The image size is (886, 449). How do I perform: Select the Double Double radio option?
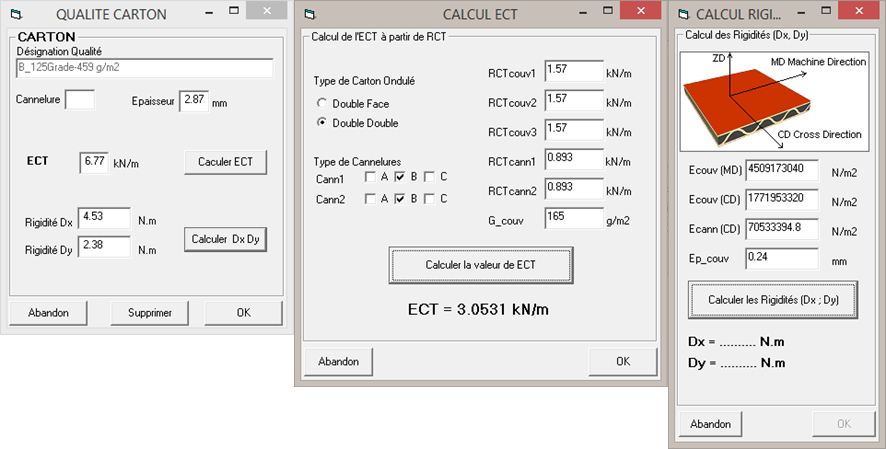coord(322,123)
